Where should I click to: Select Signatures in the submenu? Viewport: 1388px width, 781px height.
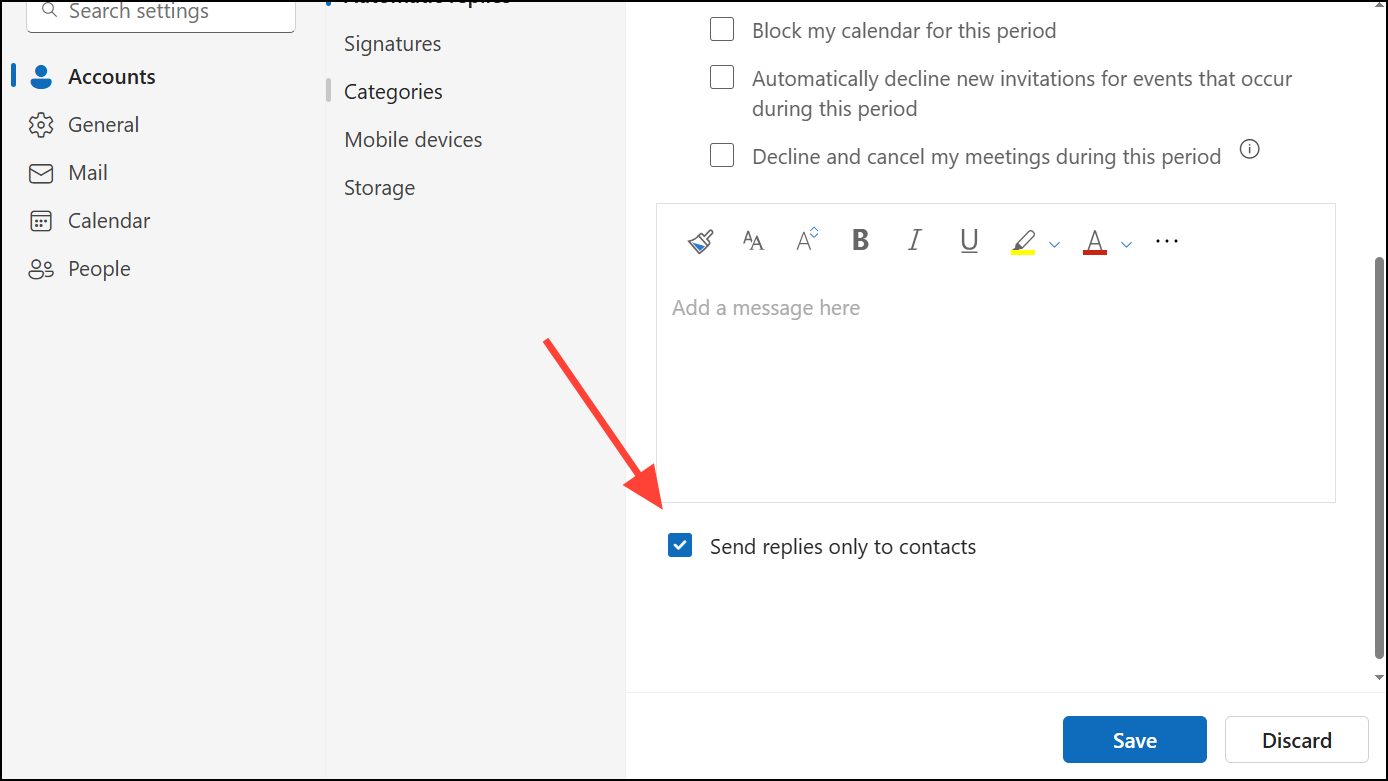point(393,44)
